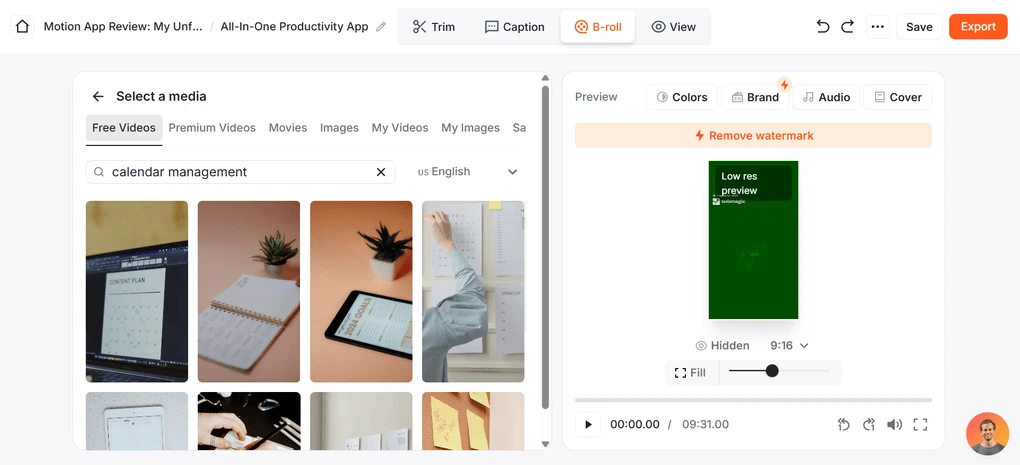Screen dimensions: 1020x465
Task: Open the three-dot more options menu
Action: tap(877, 27)
